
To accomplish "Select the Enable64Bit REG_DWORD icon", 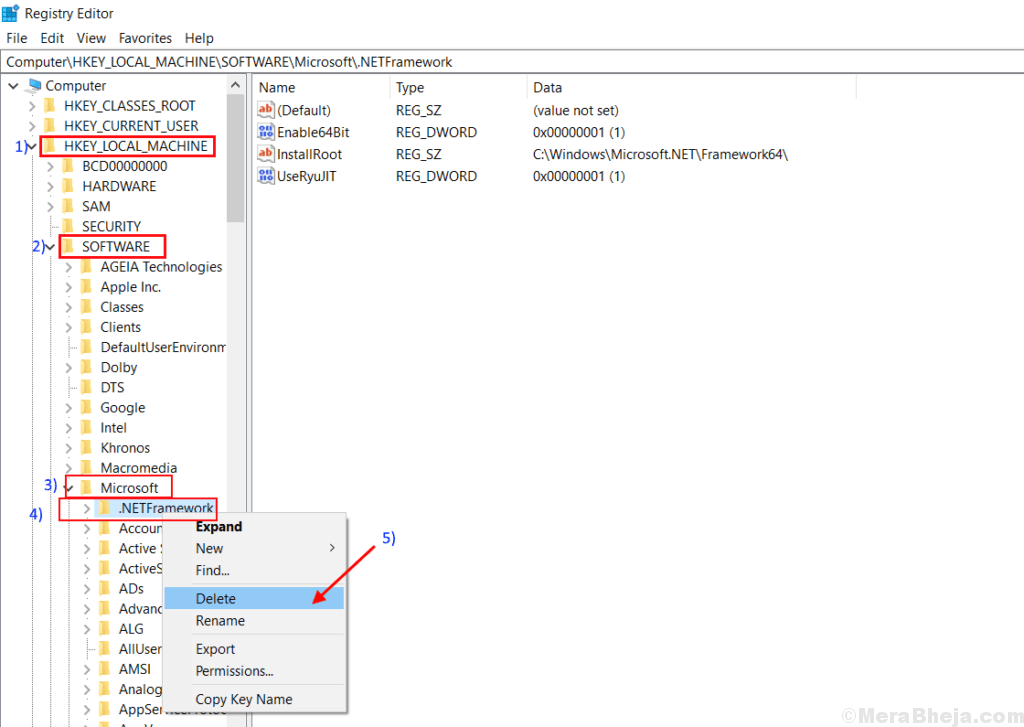I will [265, 132].
